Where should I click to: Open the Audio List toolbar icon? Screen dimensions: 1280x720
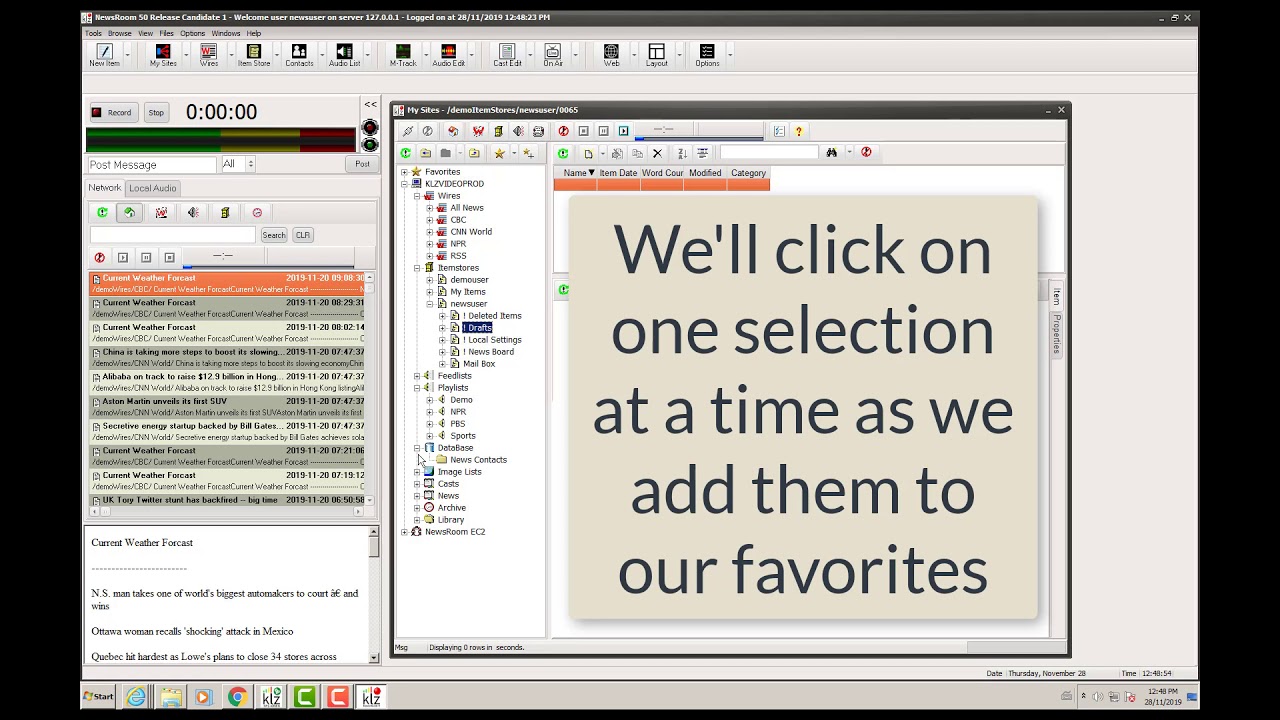point(344,55)
